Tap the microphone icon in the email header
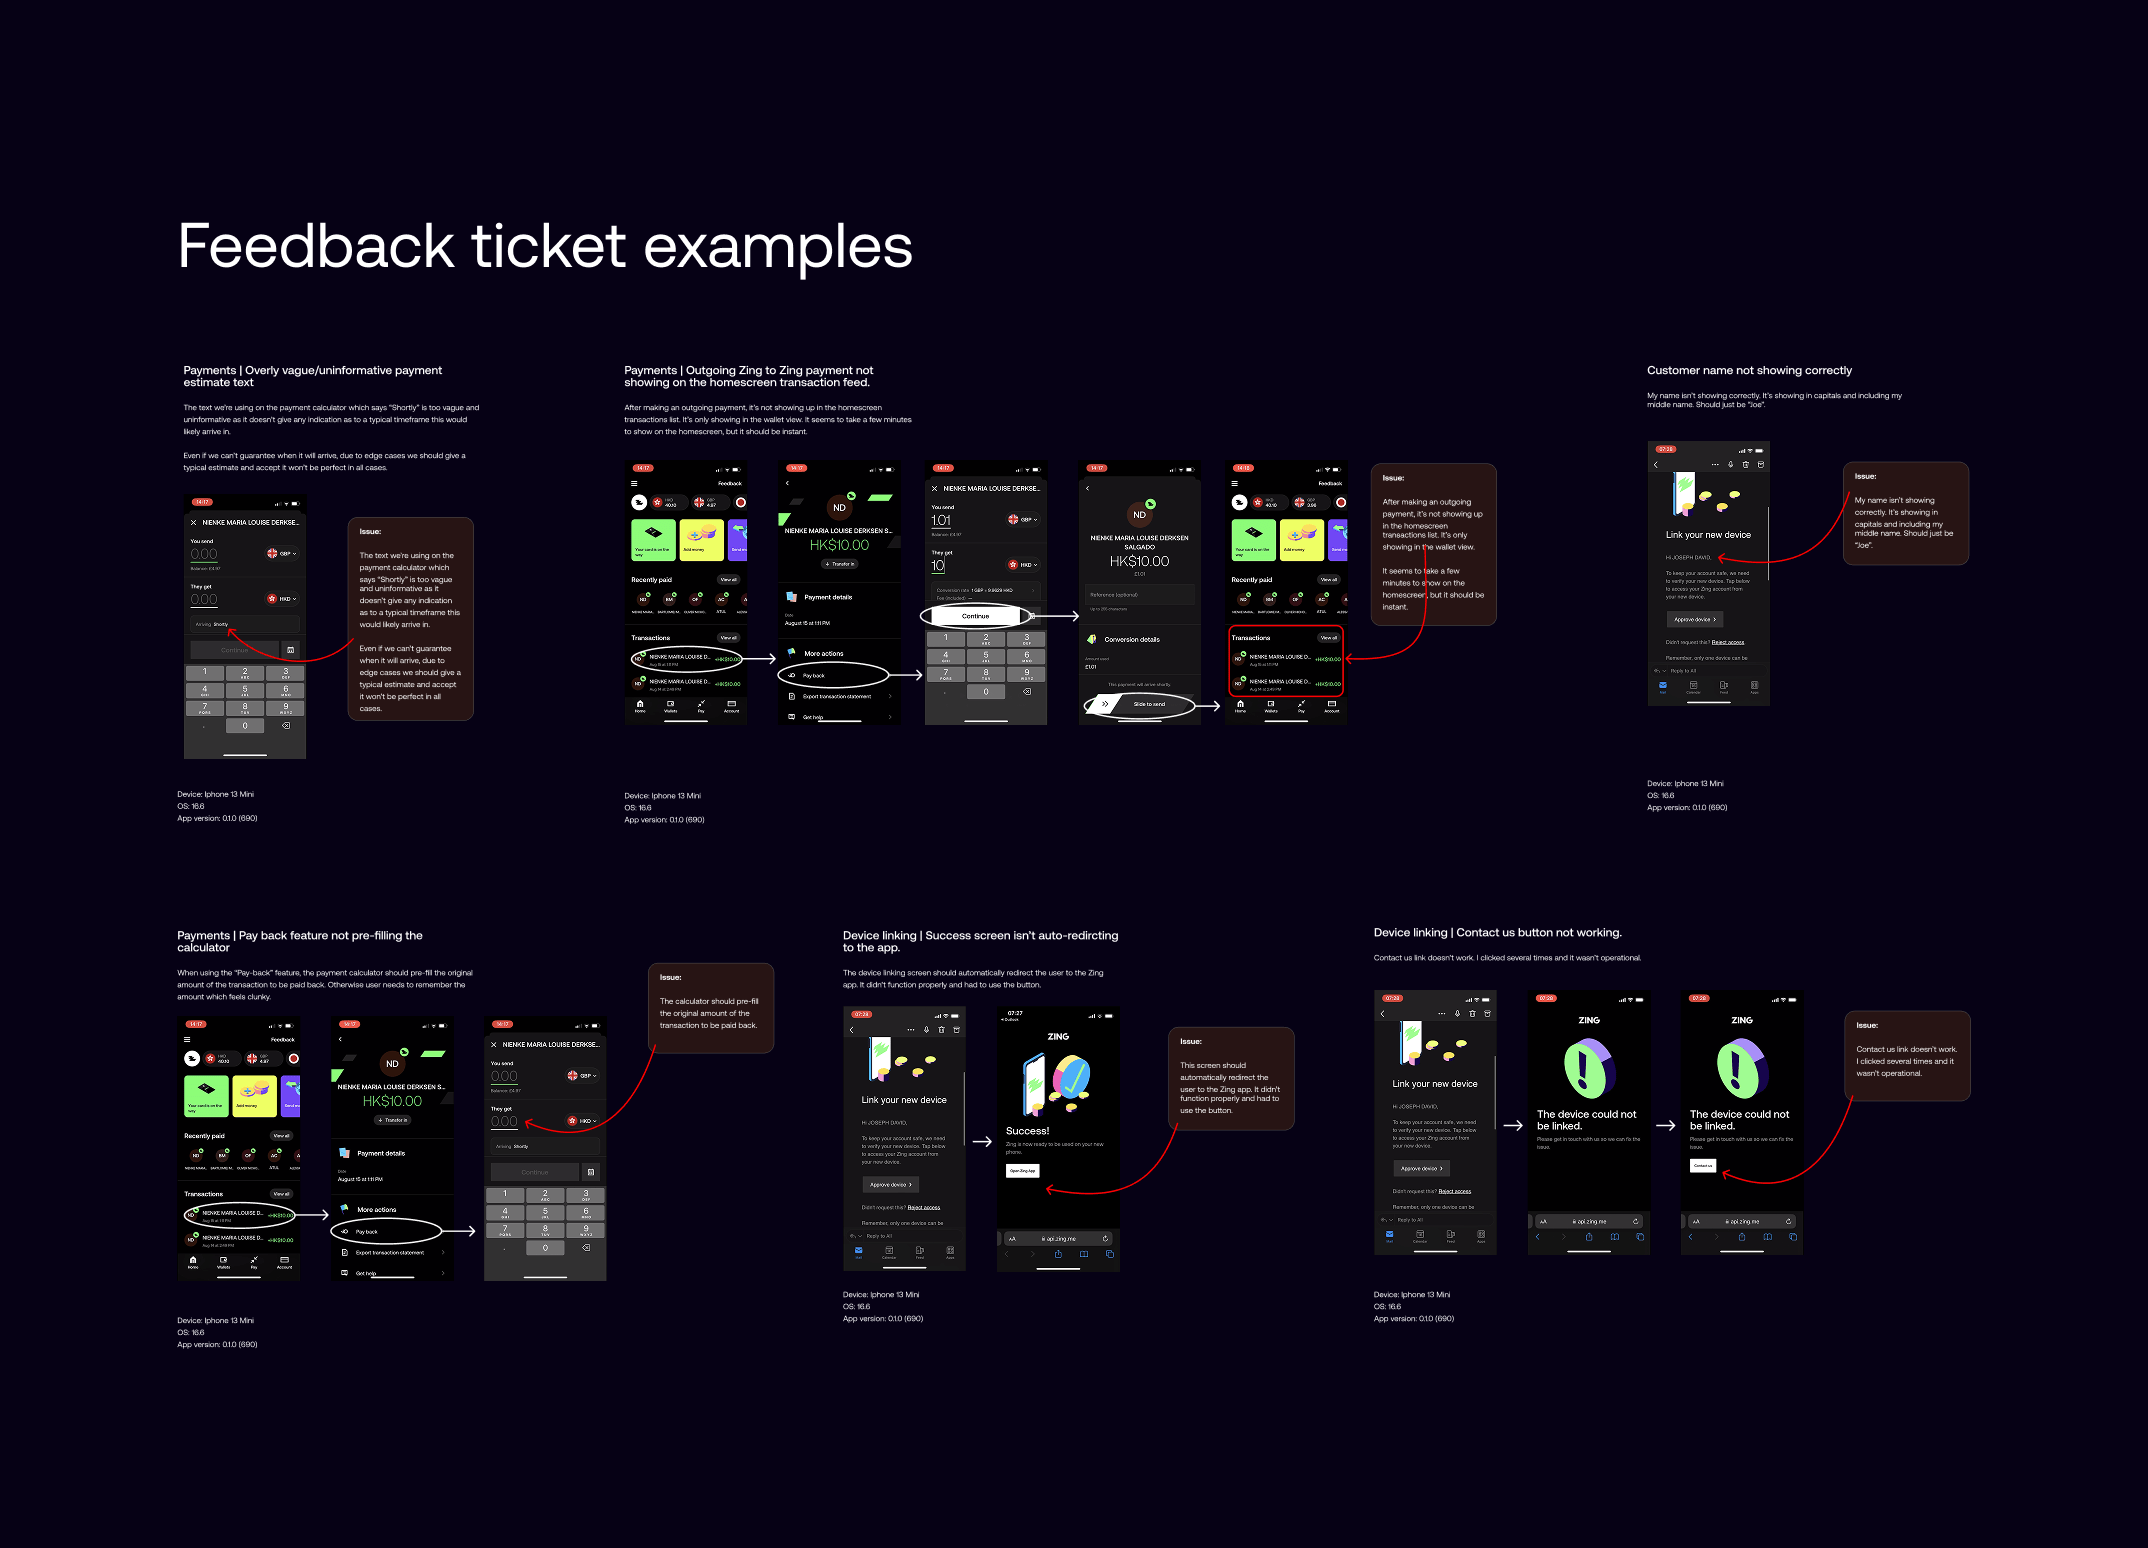 coord(1730,464)
